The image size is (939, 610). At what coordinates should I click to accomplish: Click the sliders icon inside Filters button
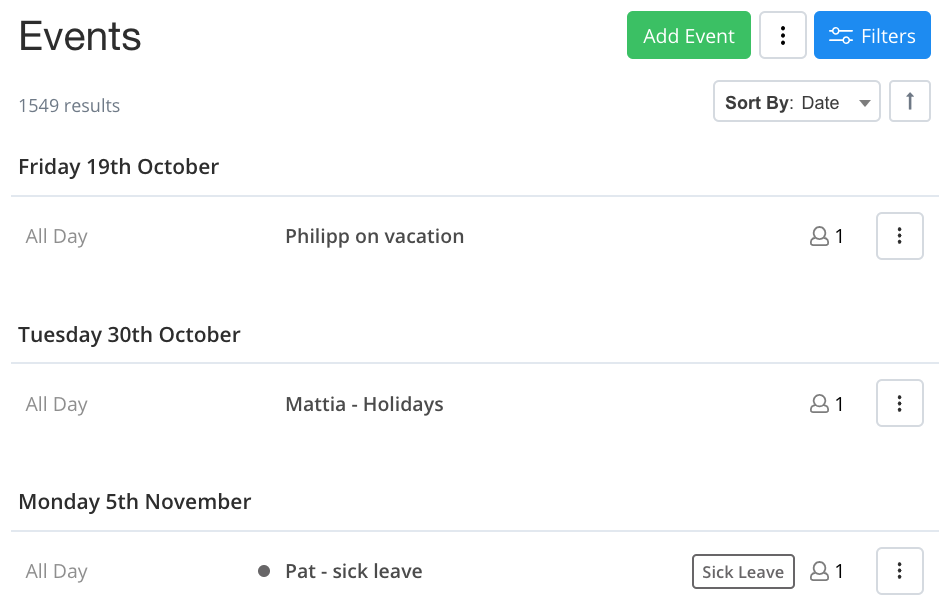(840, 37)
